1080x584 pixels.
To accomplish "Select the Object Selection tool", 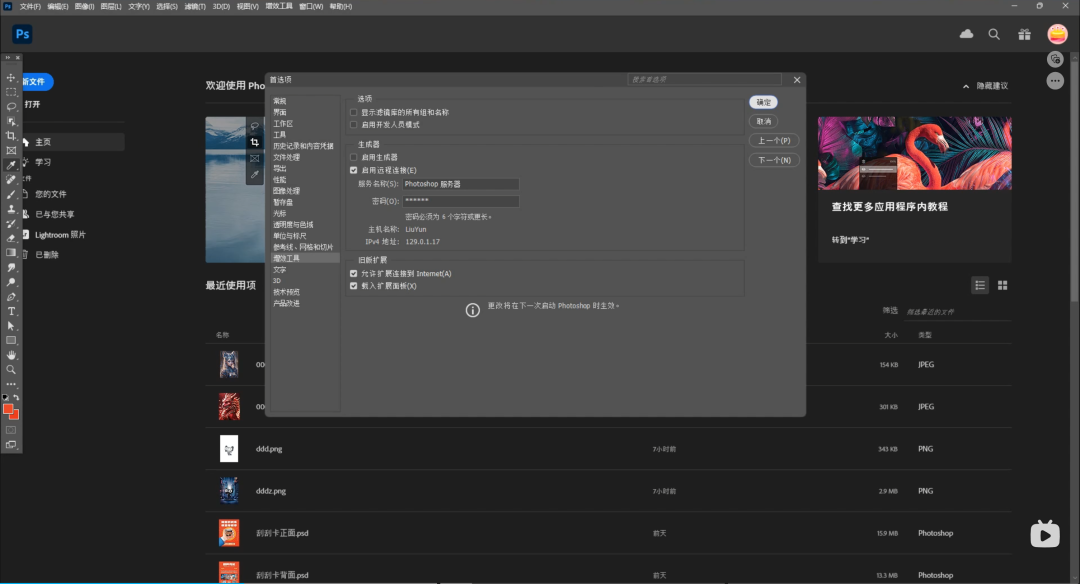I will [x=11, y=121].
